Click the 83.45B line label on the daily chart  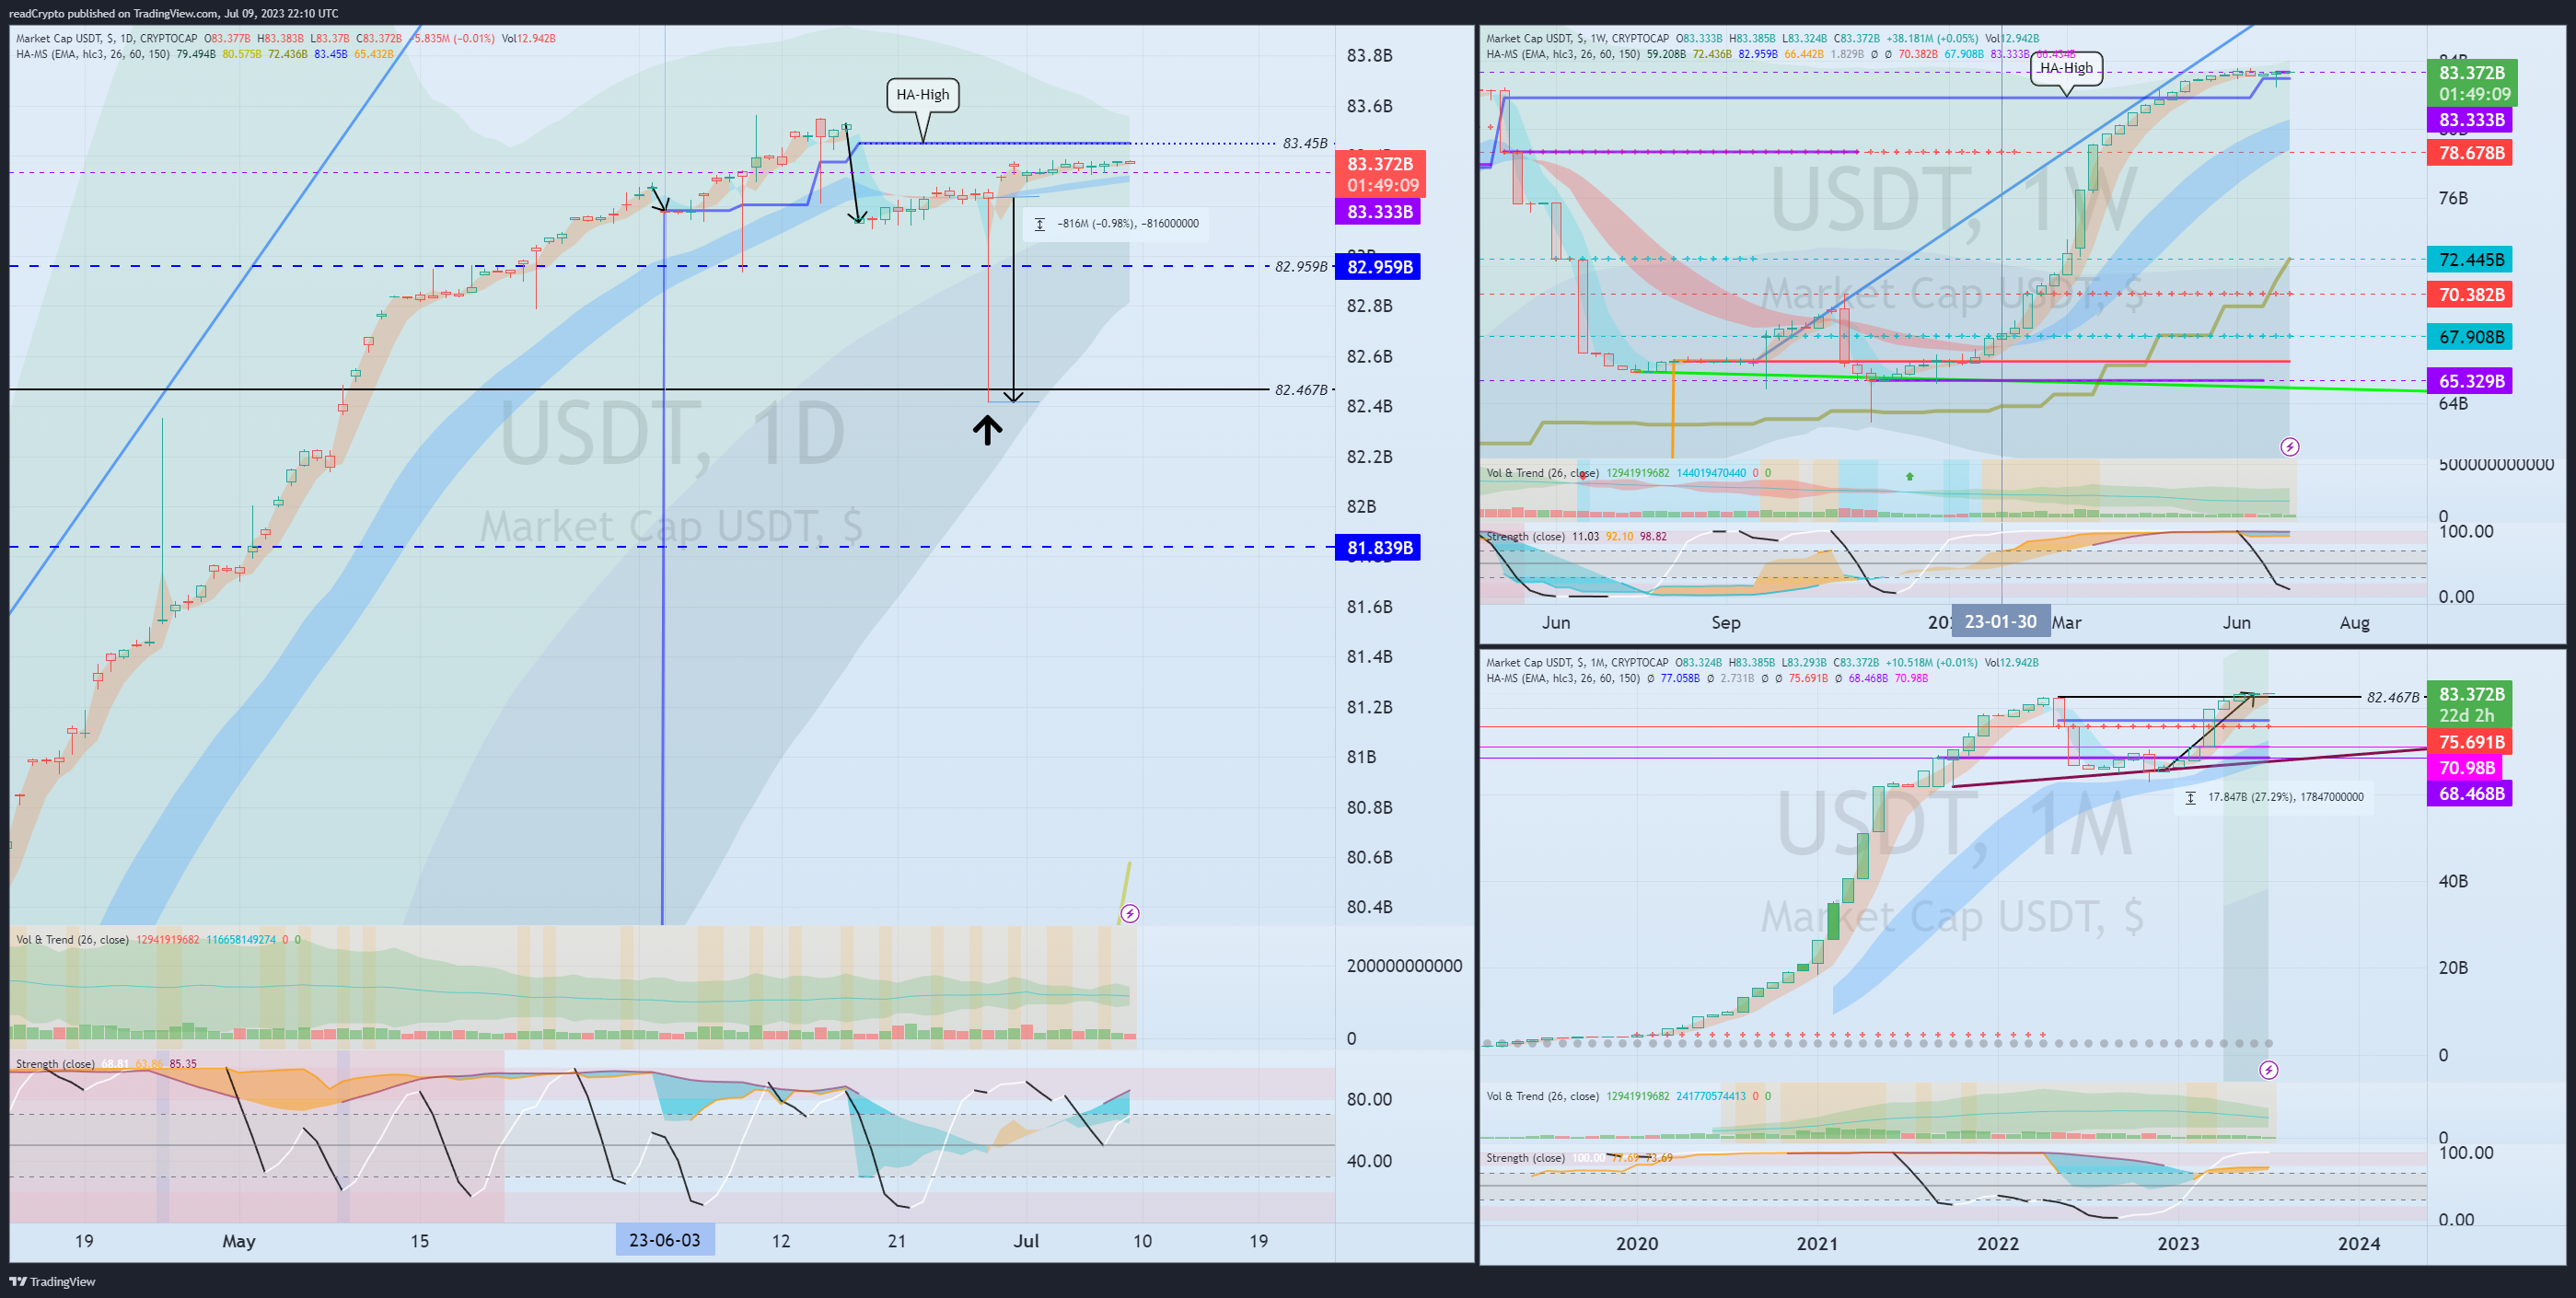[1305, 143]
